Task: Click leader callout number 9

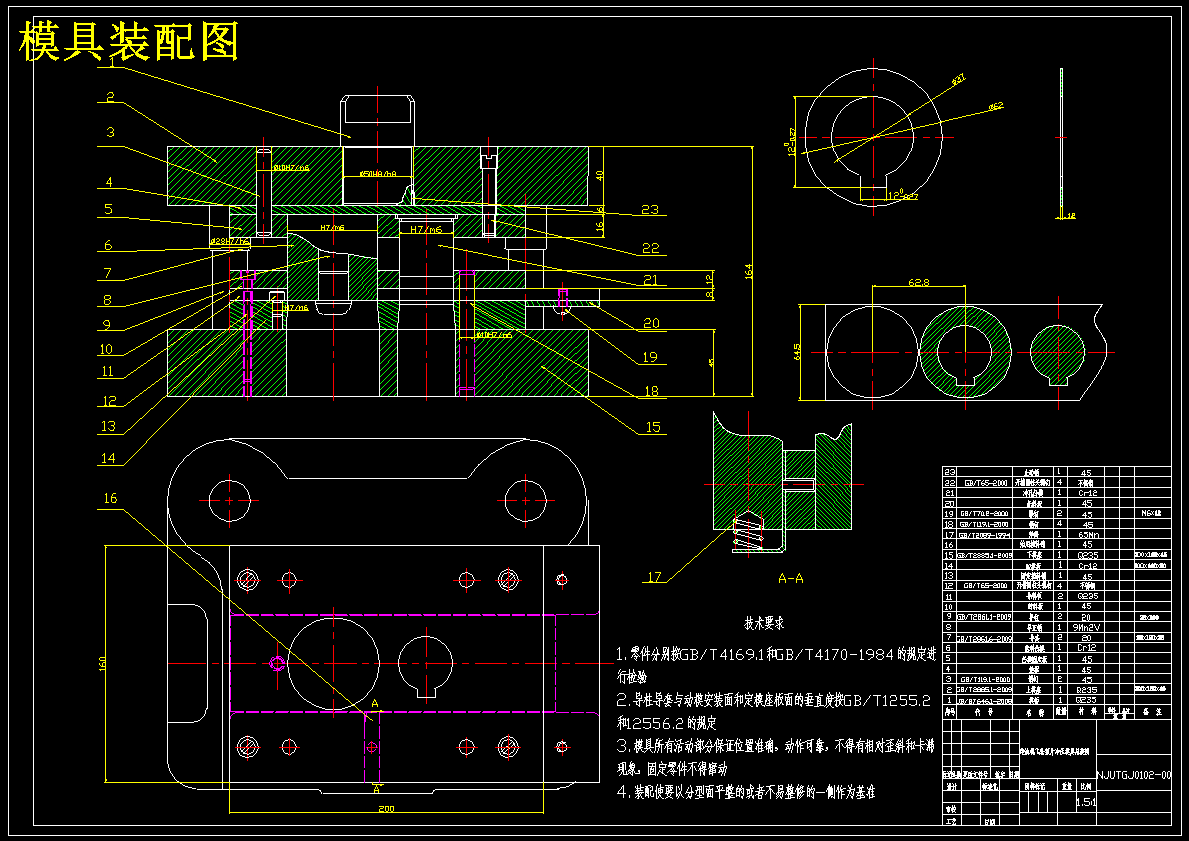Action: pos(107,325)
